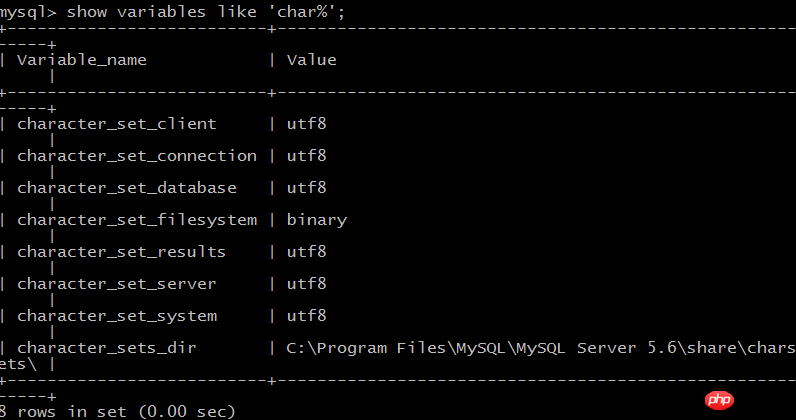Image resolution: width=796 pixels, height=420 pixels.
Task: Click the utf8 value of character_set_database
Action: [307, 188]
